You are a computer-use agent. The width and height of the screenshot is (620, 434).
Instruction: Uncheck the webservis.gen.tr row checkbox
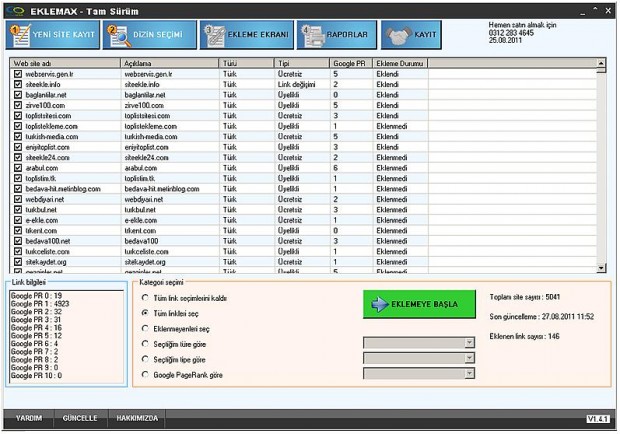point(18,74)
